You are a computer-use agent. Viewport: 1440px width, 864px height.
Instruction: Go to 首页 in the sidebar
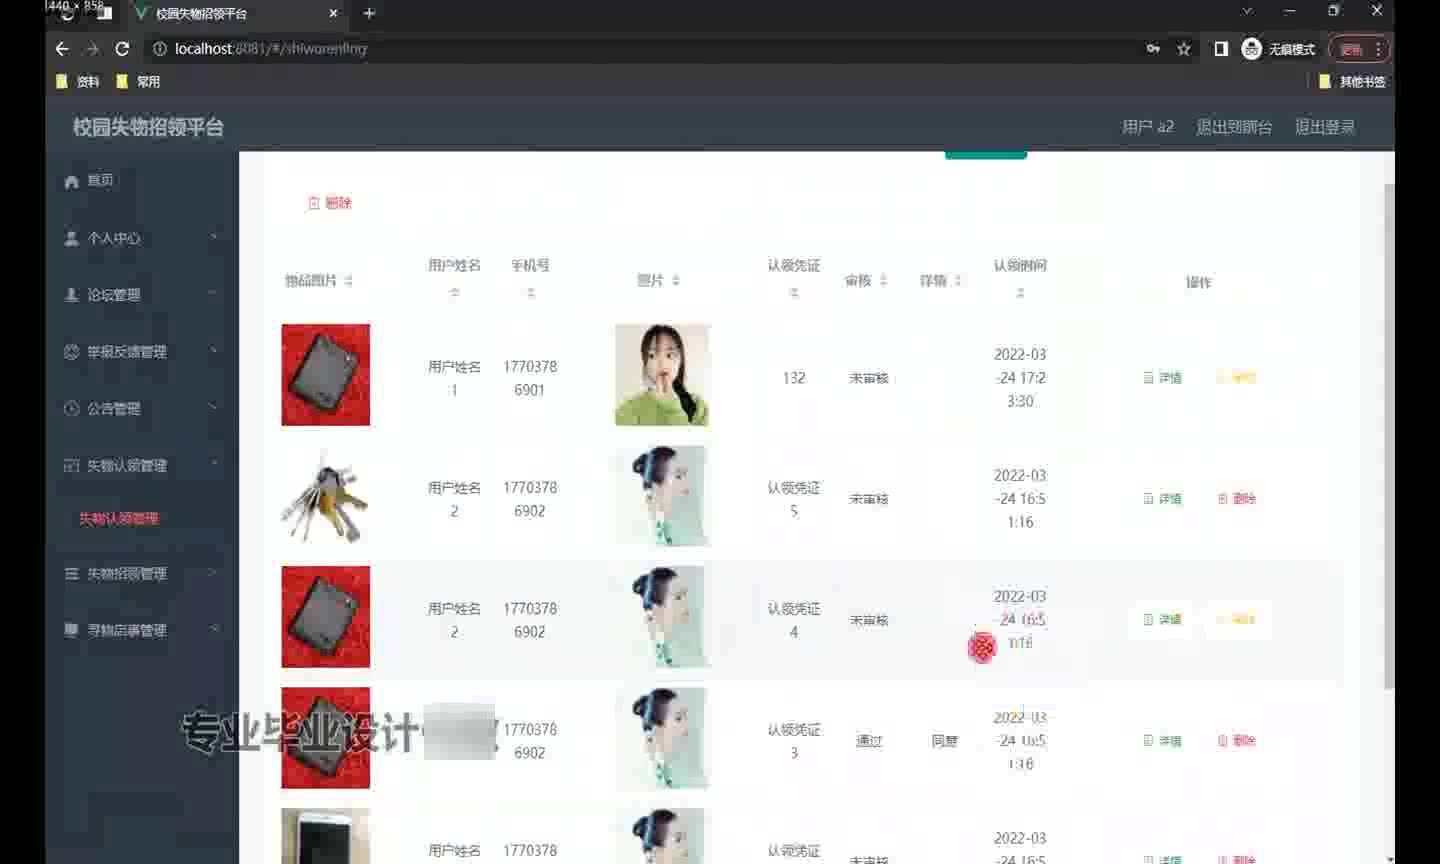[100, 181]
